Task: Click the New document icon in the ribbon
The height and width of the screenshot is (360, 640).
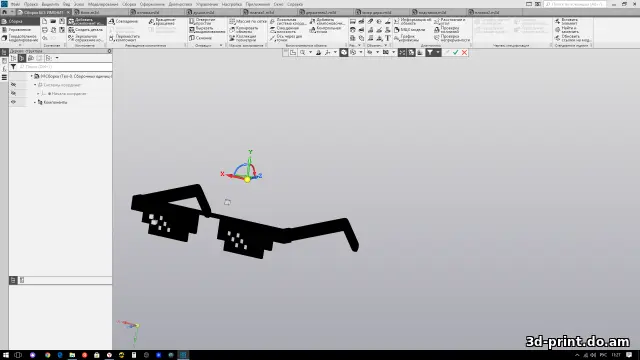Action: click(x=44, y=21)
